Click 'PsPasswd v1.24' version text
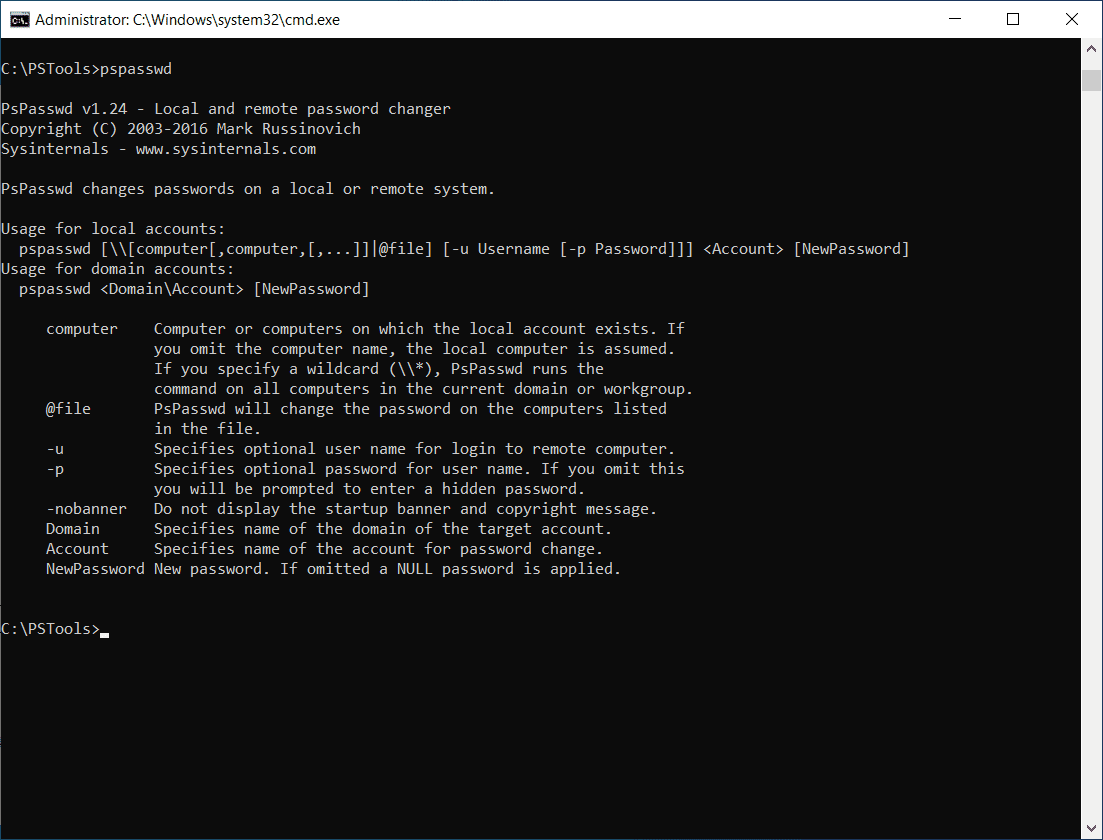Image resolution: width=1103 pixels, height=840 pixels. point(64,109)
